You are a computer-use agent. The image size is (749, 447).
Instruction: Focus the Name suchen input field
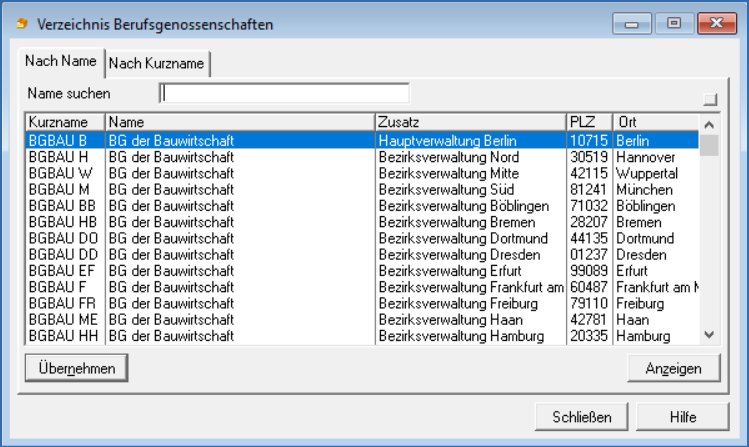pyautogui.click(x=285, y=93)
